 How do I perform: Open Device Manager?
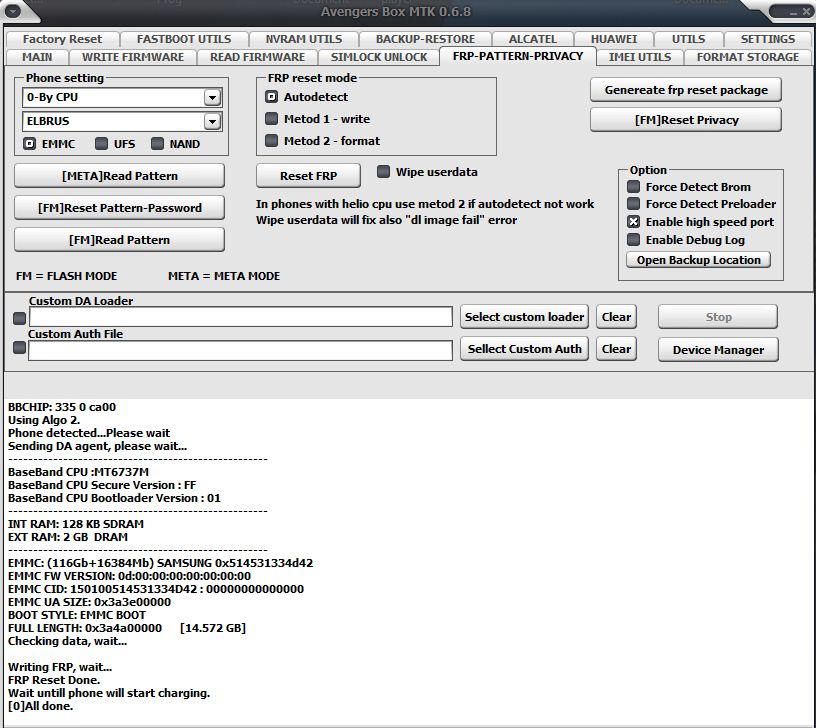tap(718, 350)
